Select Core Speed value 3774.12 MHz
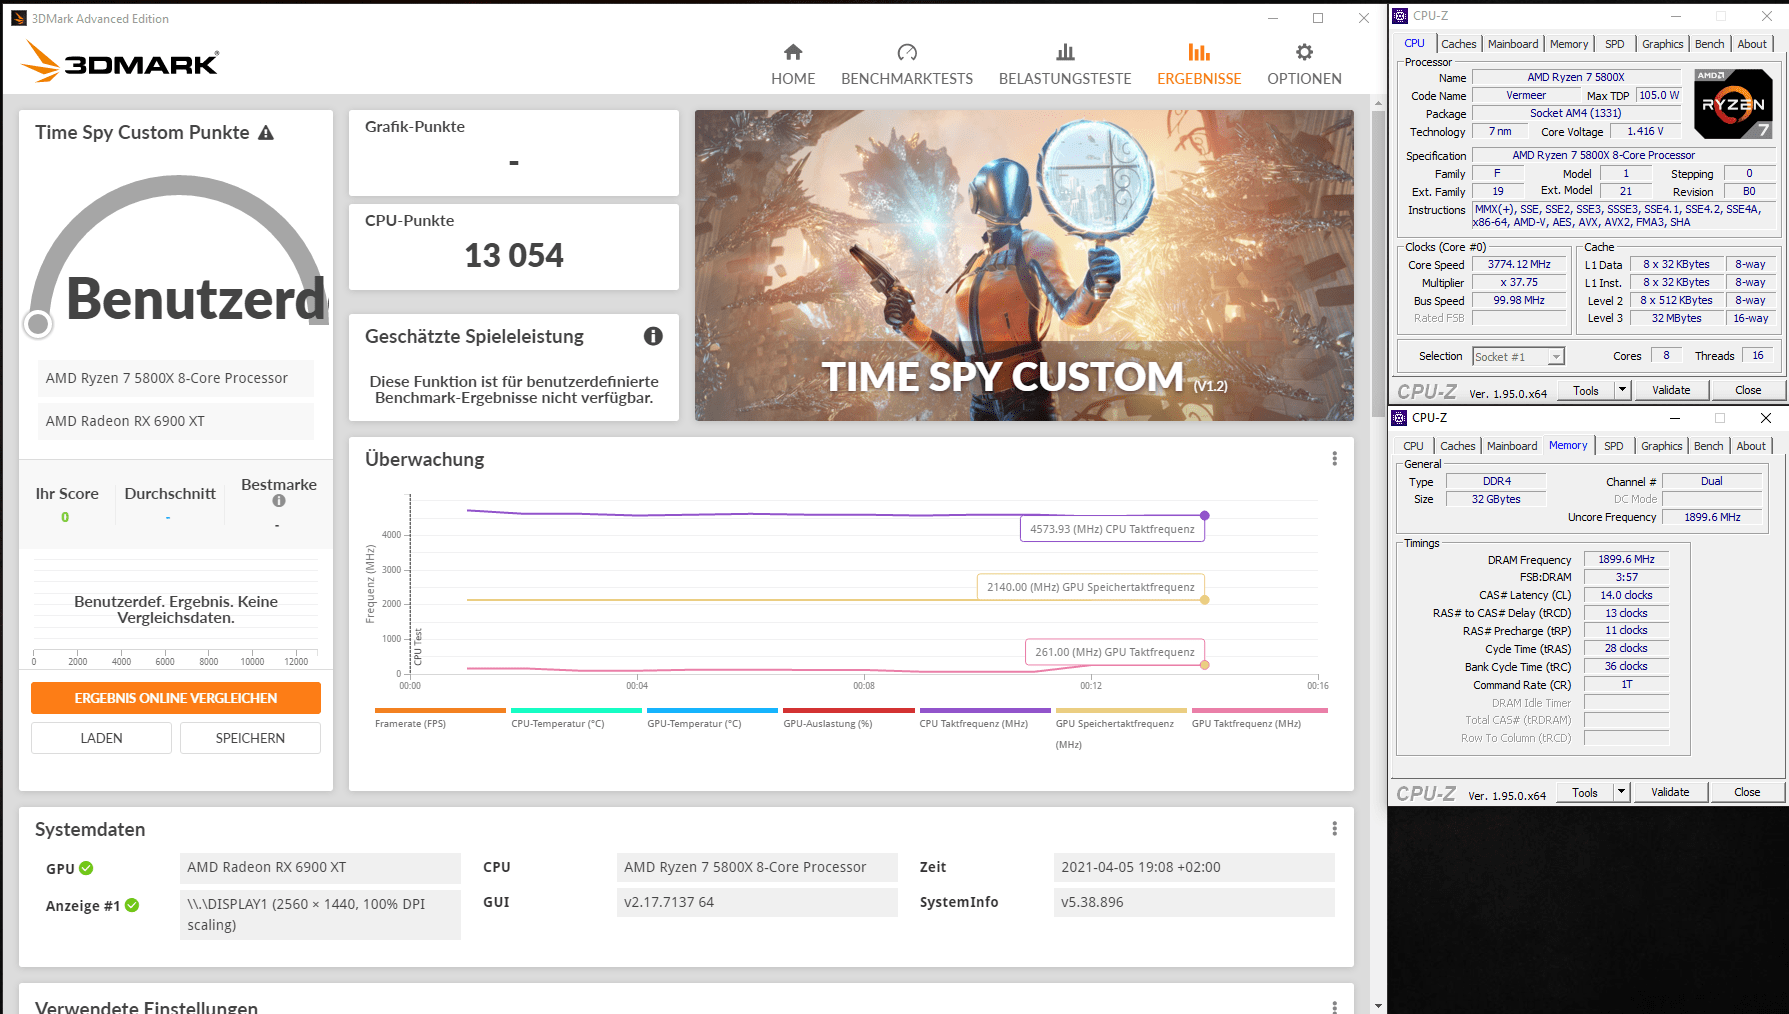The height and width of the screenshot is (1014, 1789). 1519,265
